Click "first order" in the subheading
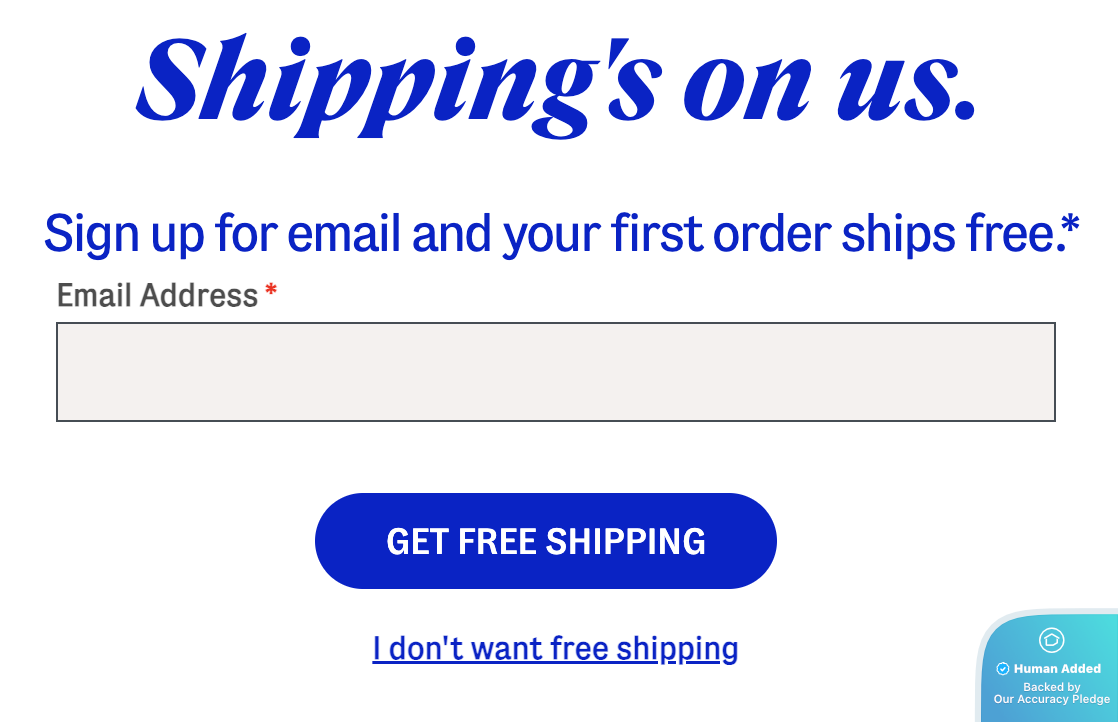 tap(718, 233)
